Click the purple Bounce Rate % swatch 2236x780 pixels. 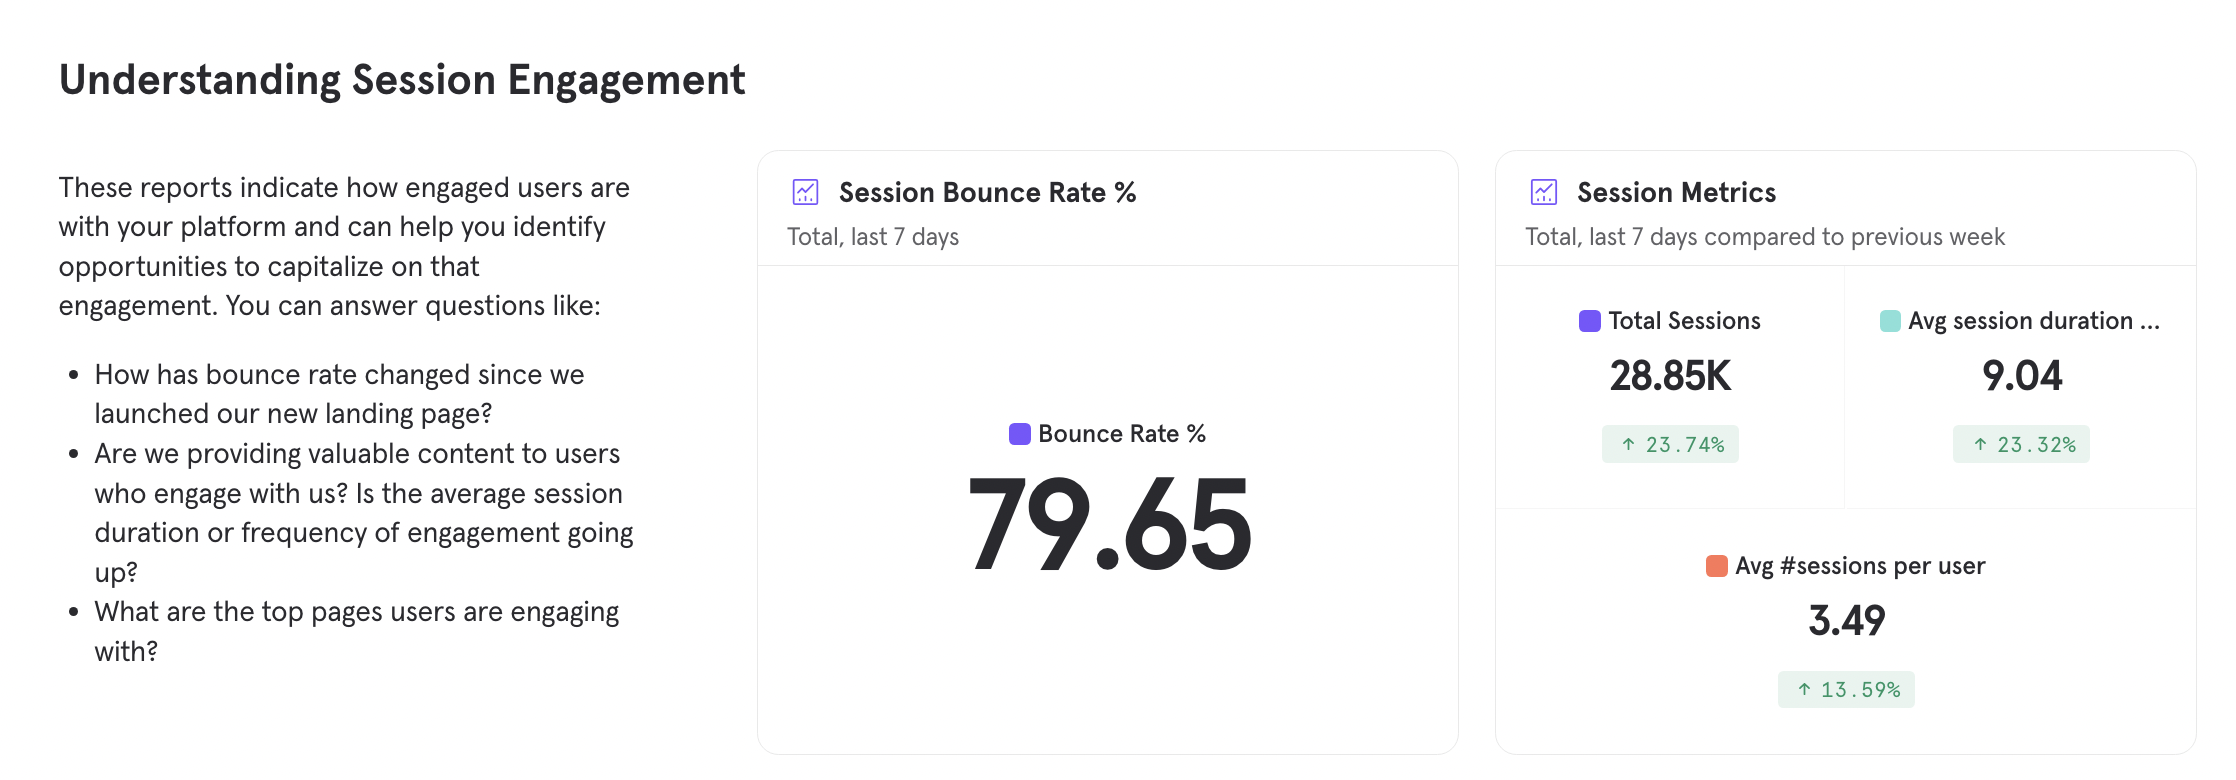coord(1019,434)
